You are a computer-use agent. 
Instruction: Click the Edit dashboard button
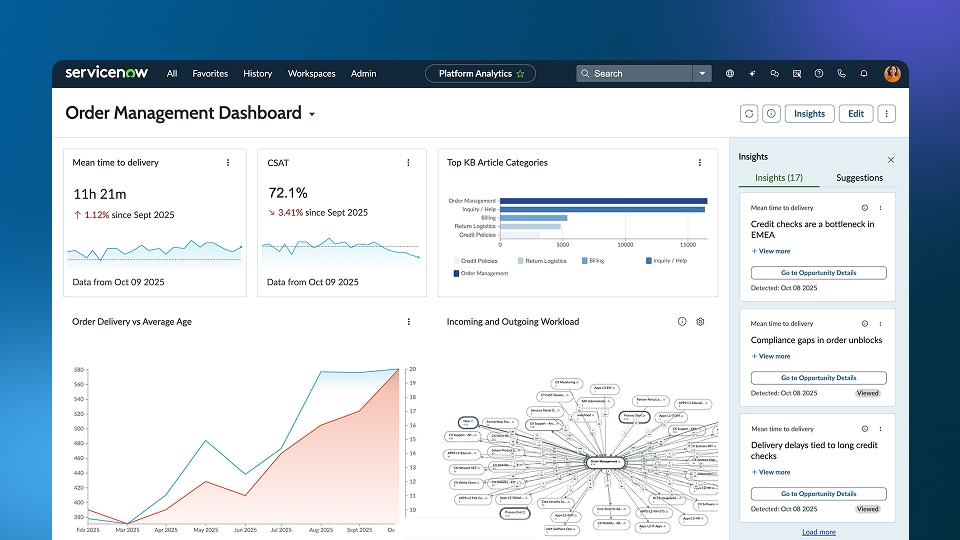tap(856, 113)
